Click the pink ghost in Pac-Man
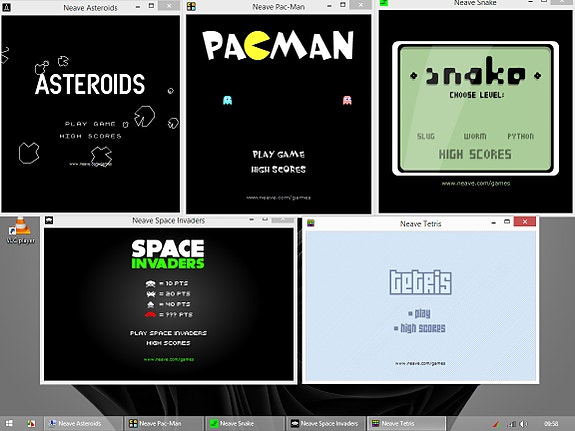575x431 pixels. (347, 100)
